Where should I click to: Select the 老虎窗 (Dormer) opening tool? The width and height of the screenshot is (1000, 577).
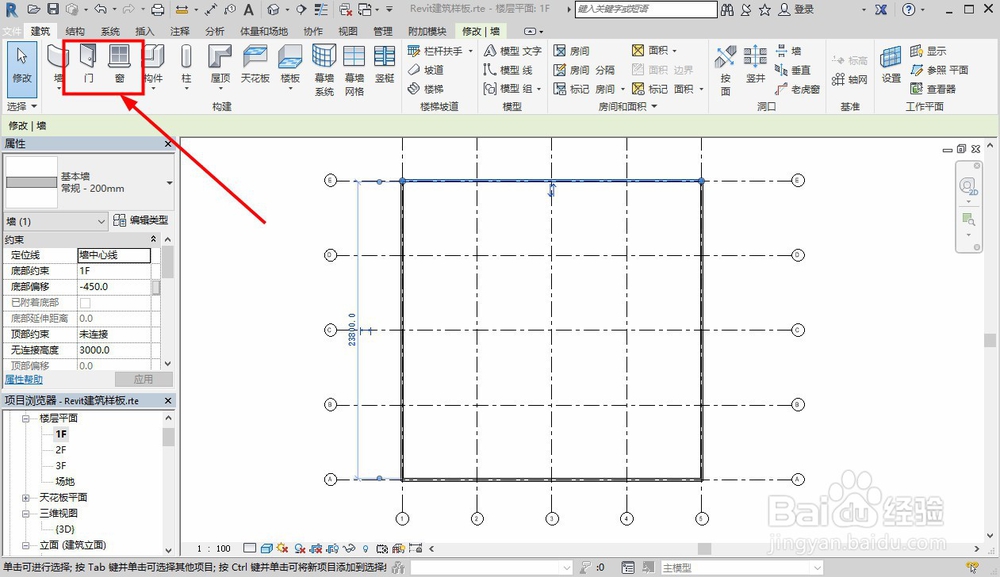tap(797, 89)
